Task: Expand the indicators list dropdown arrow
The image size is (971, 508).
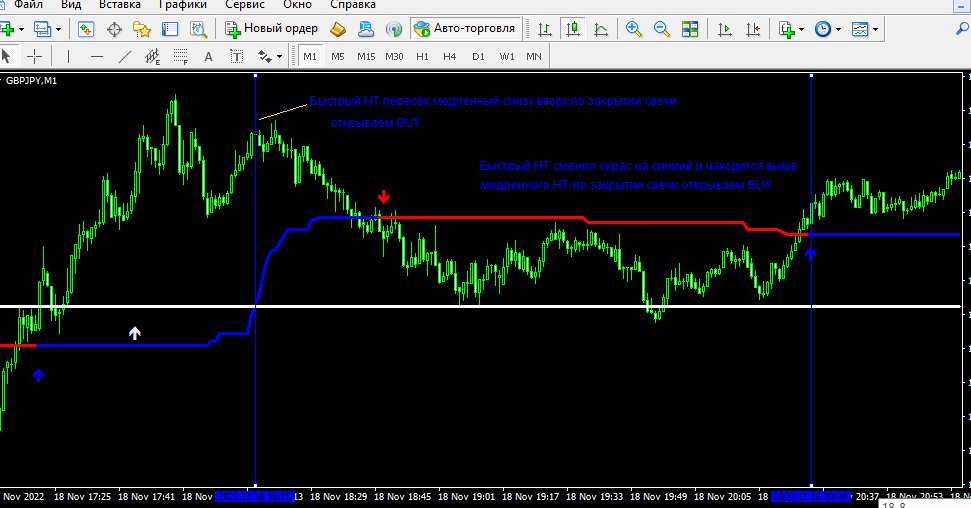Action: coord(801,29)
